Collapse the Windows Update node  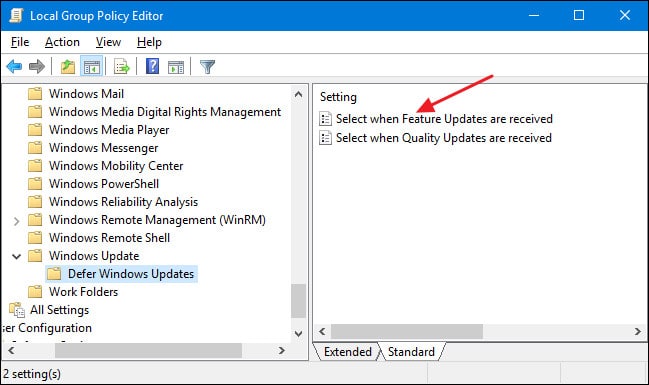(x=17, y=256)
